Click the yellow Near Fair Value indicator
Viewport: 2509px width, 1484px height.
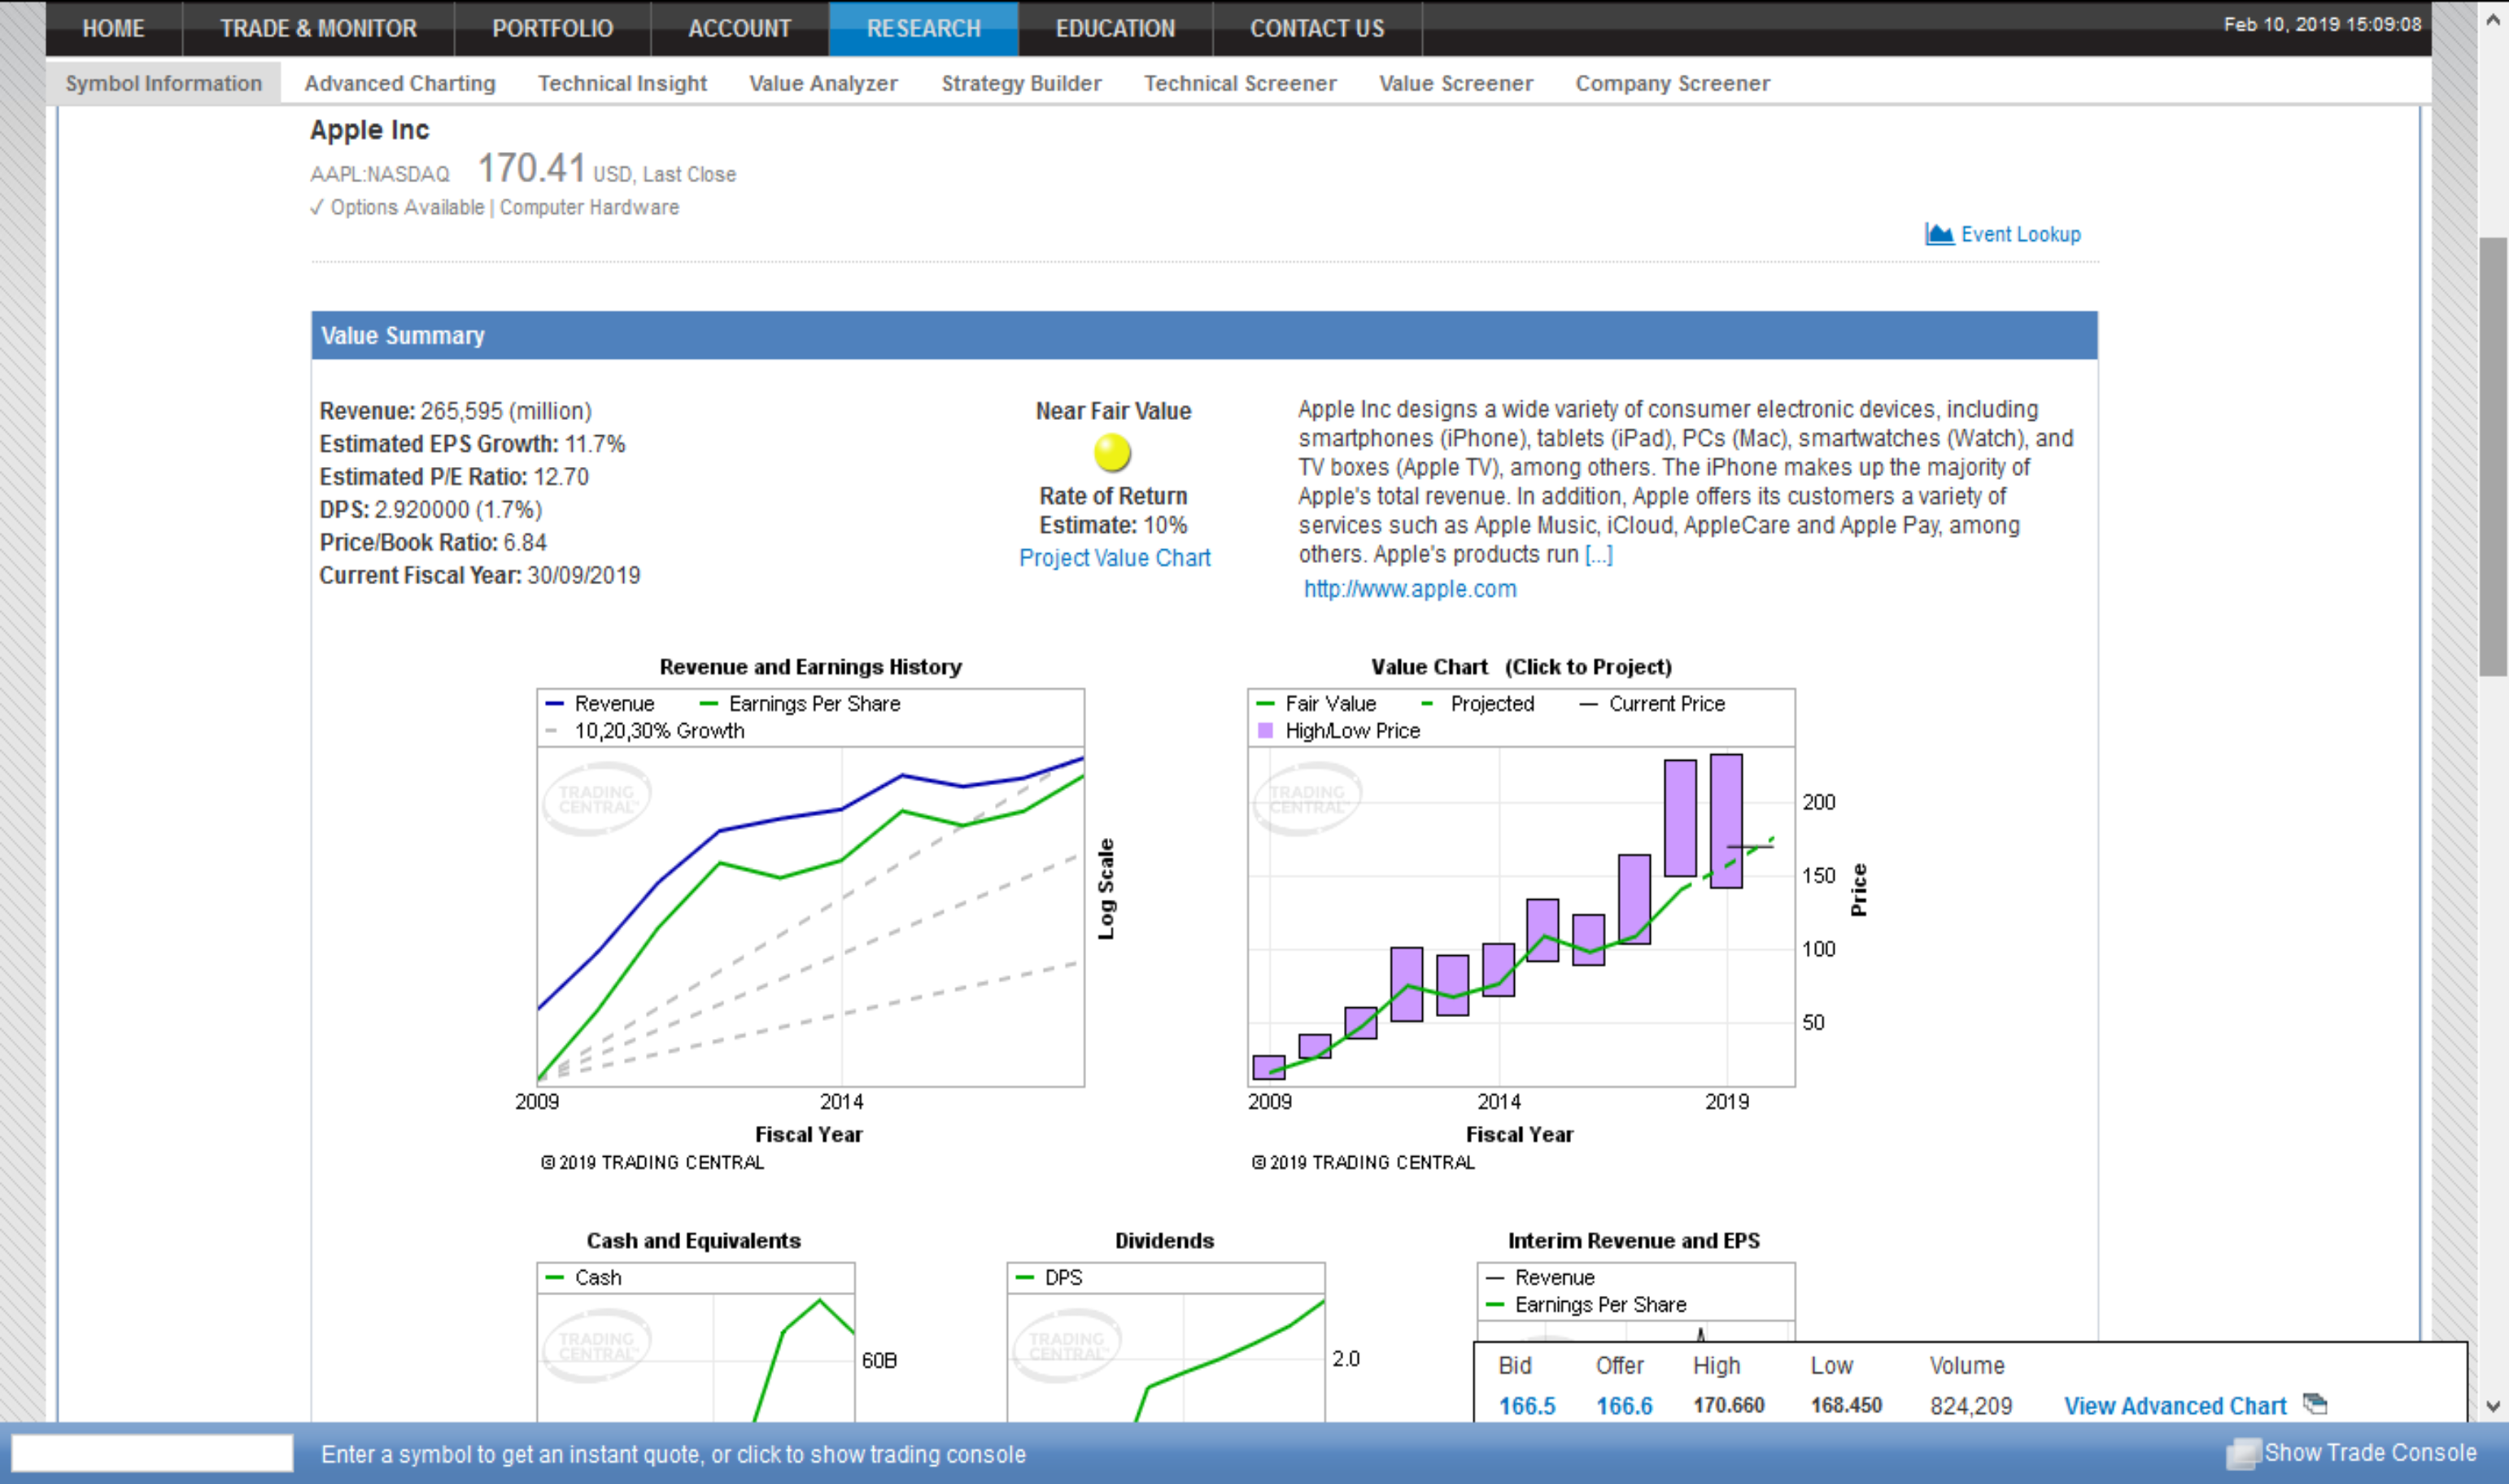[x=1112, y=453]
